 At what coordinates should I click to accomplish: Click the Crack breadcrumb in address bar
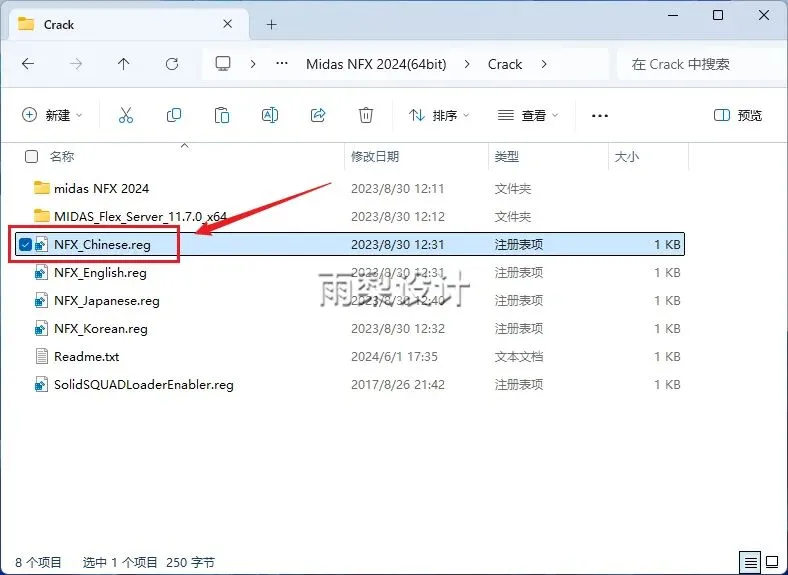pyautogui.click(x=505, y=64)
